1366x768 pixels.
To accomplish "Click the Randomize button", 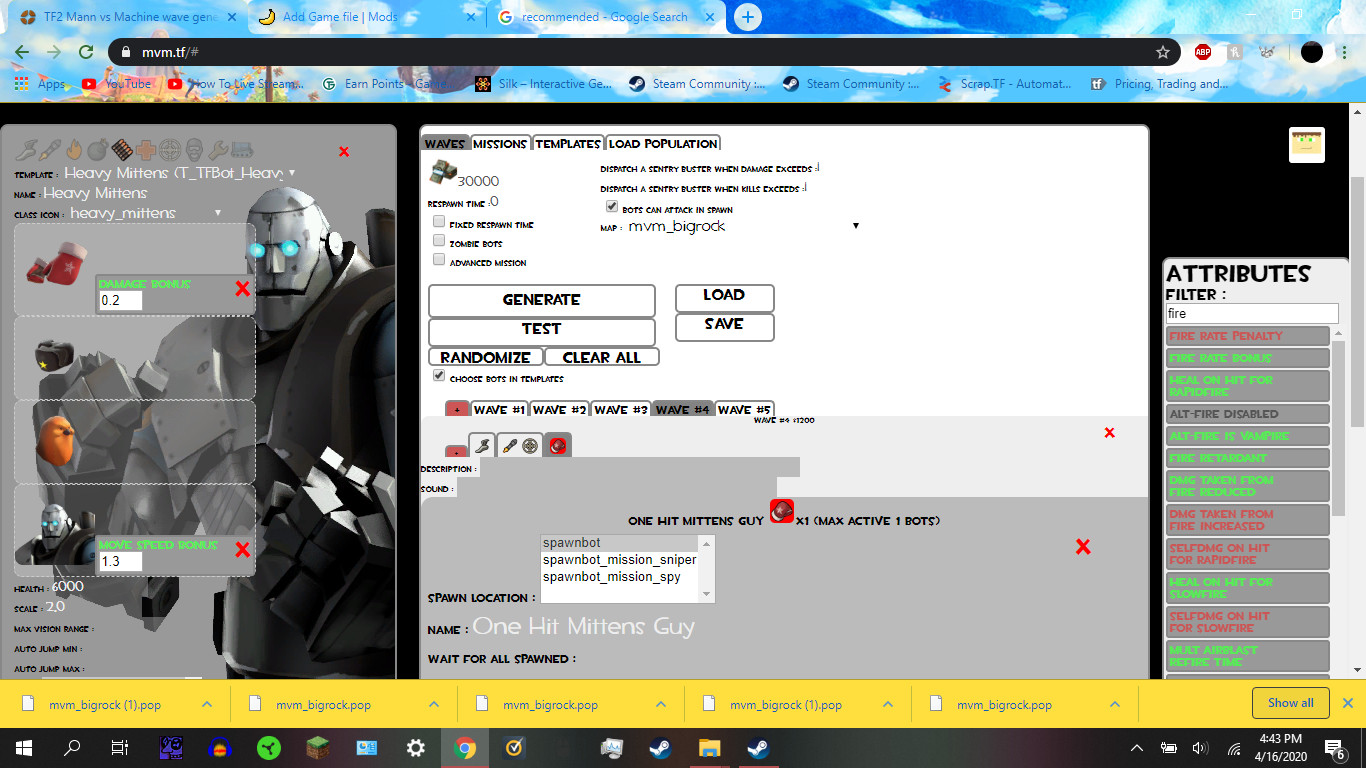I will point(485,357).
